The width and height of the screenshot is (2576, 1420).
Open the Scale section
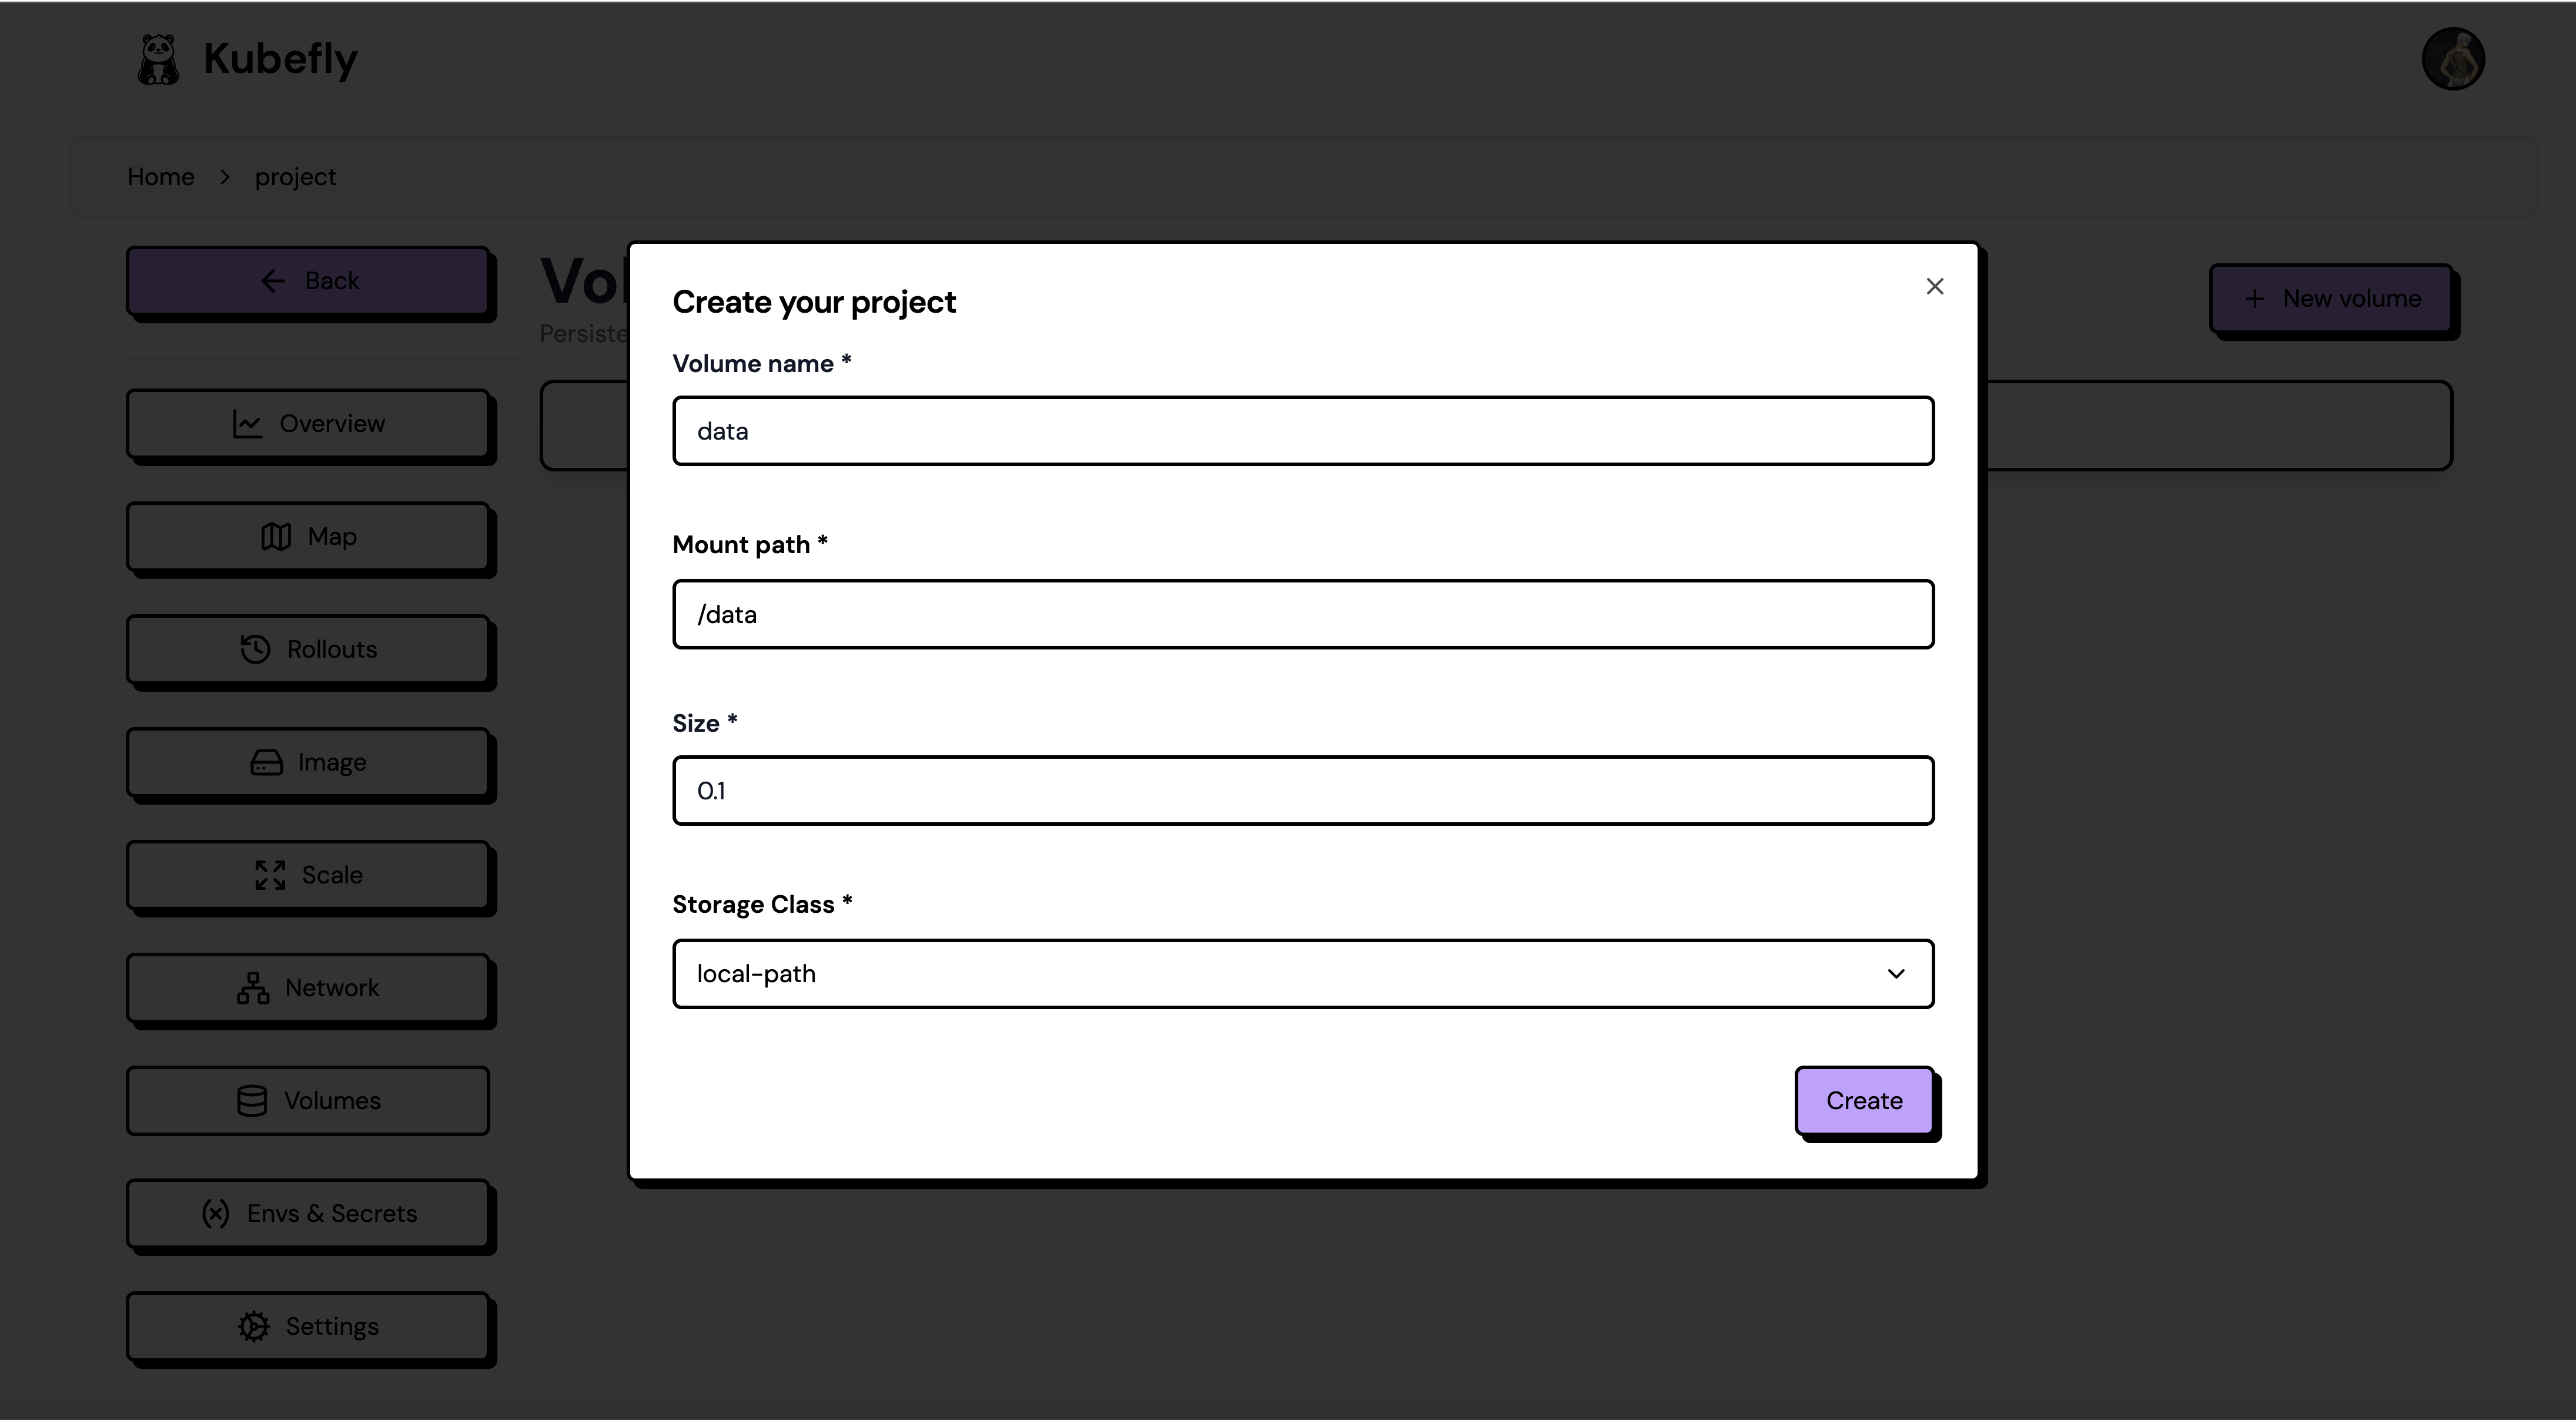point(308,875)
